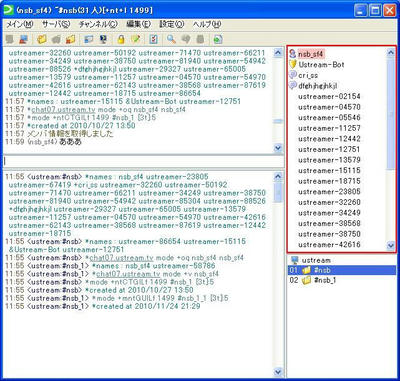This screenshot has height=381, width=400.
Task: Select ustreamer-15115 in the member list
Action: pos(329,171)
